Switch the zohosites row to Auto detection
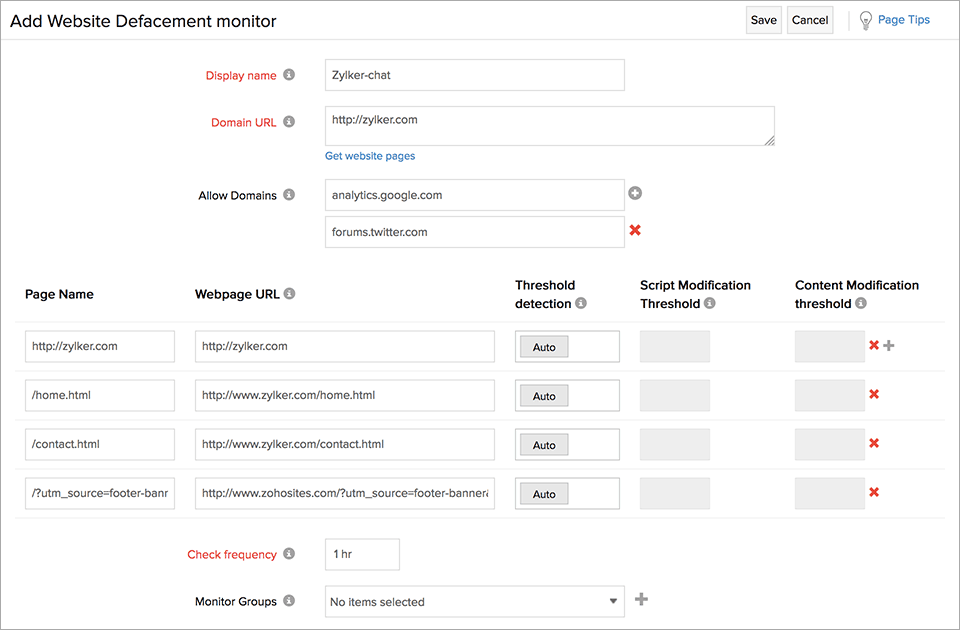The width and height of the screenshot is (960, 630). coord(543,493)
